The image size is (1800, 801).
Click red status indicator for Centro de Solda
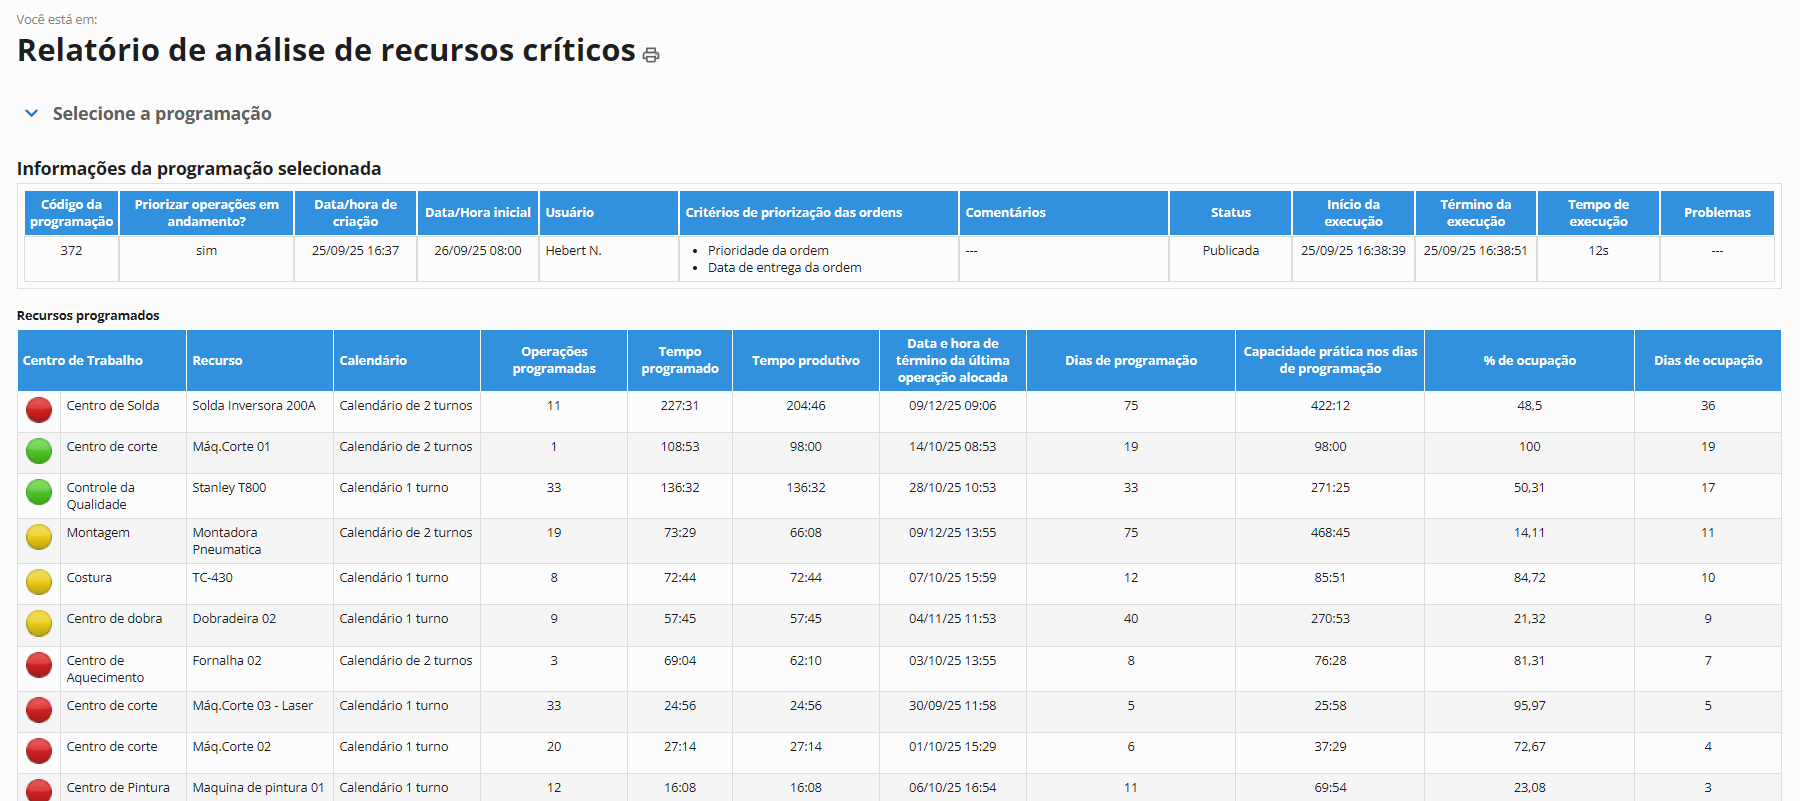(x=39, y=409)
